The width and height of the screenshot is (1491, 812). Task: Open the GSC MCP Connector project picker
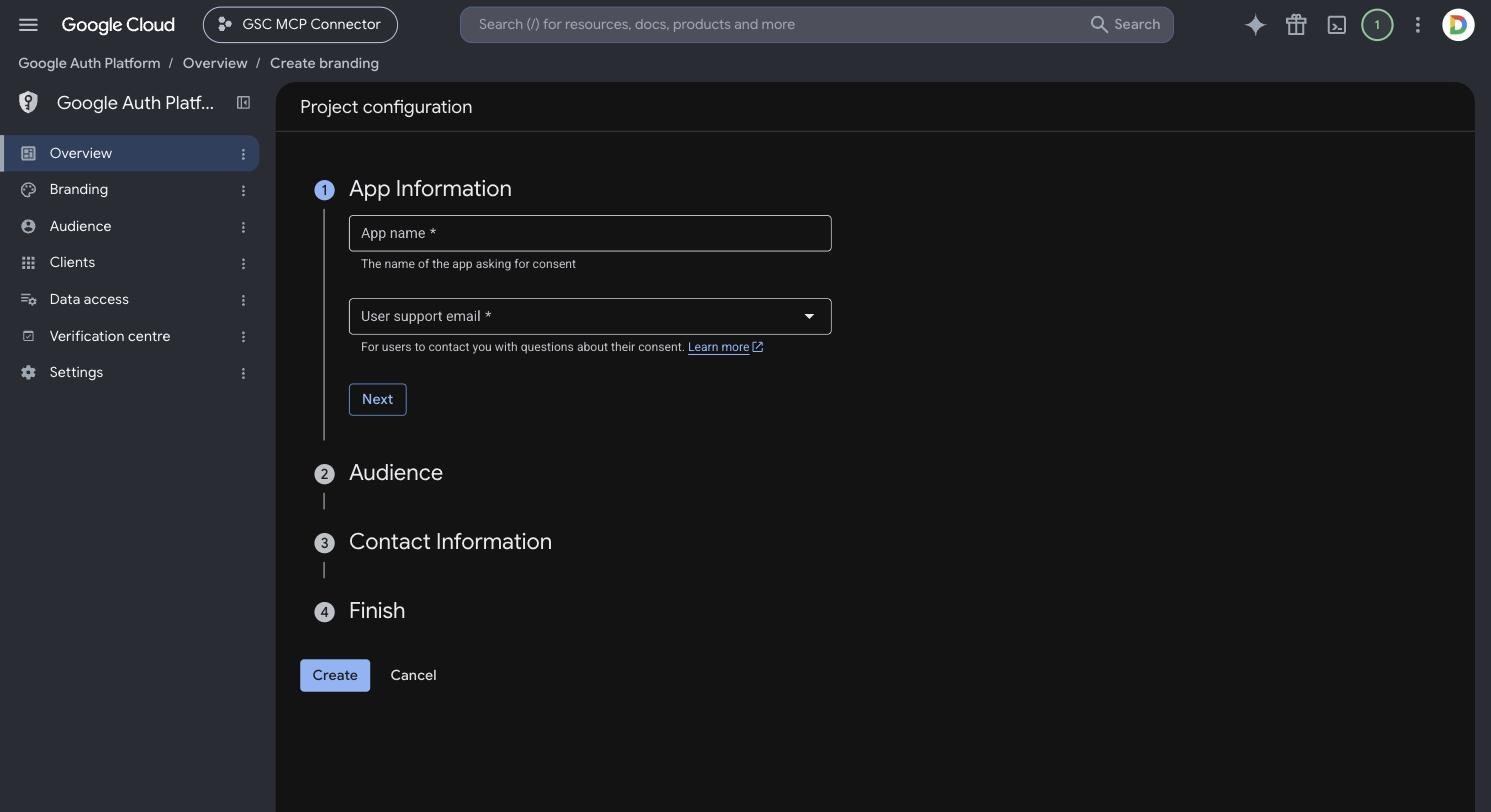[x=300, y=25]
